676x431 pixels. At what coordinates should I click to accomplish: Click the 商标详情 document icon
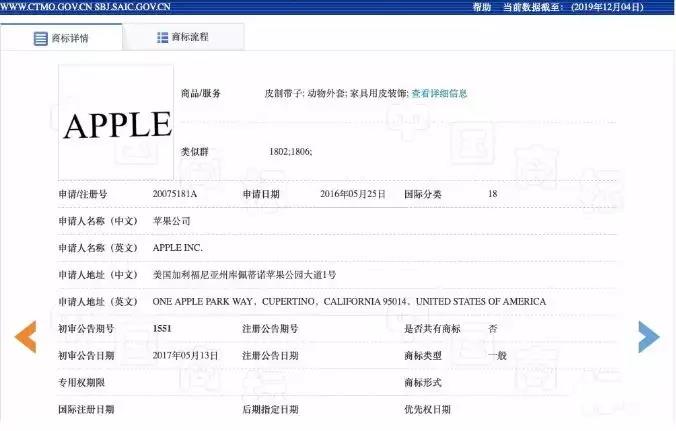pyautogui.click(x=41, y=38)
